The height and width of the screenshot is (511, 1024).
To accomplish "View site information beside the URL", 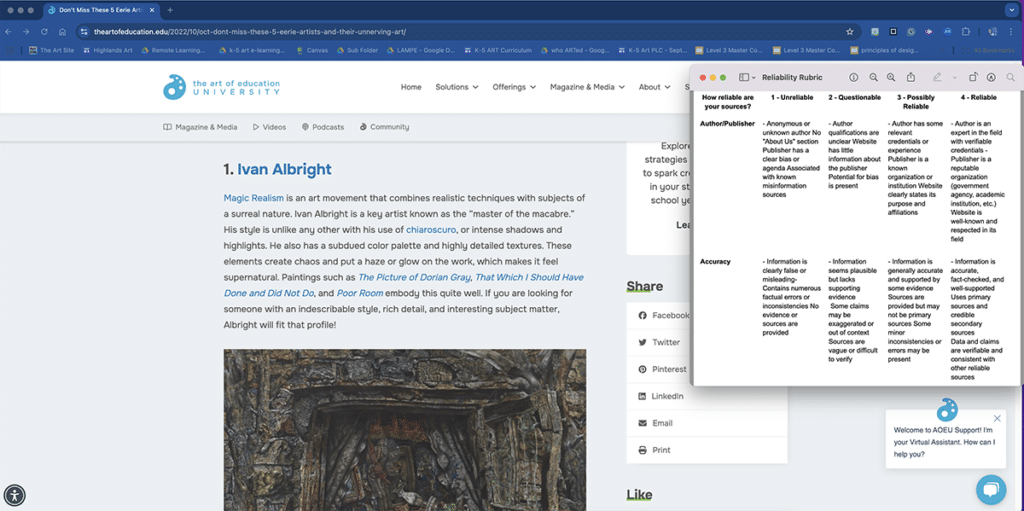I will pos(84,31).
